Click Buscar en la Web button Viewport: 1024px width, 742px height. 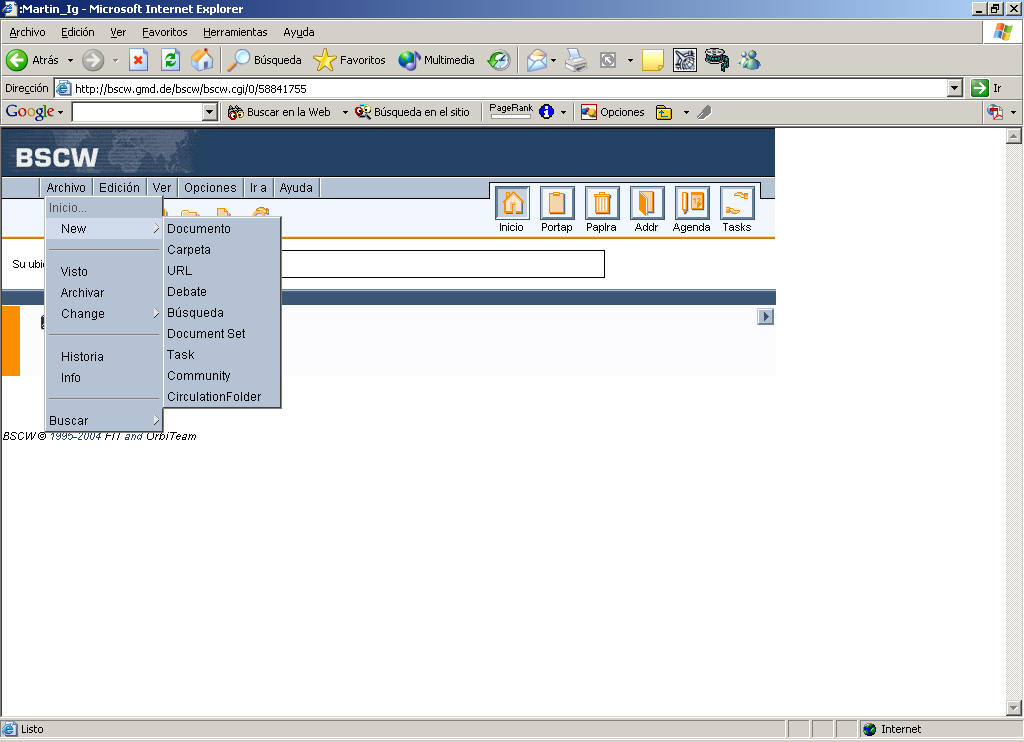coord(280,112)
